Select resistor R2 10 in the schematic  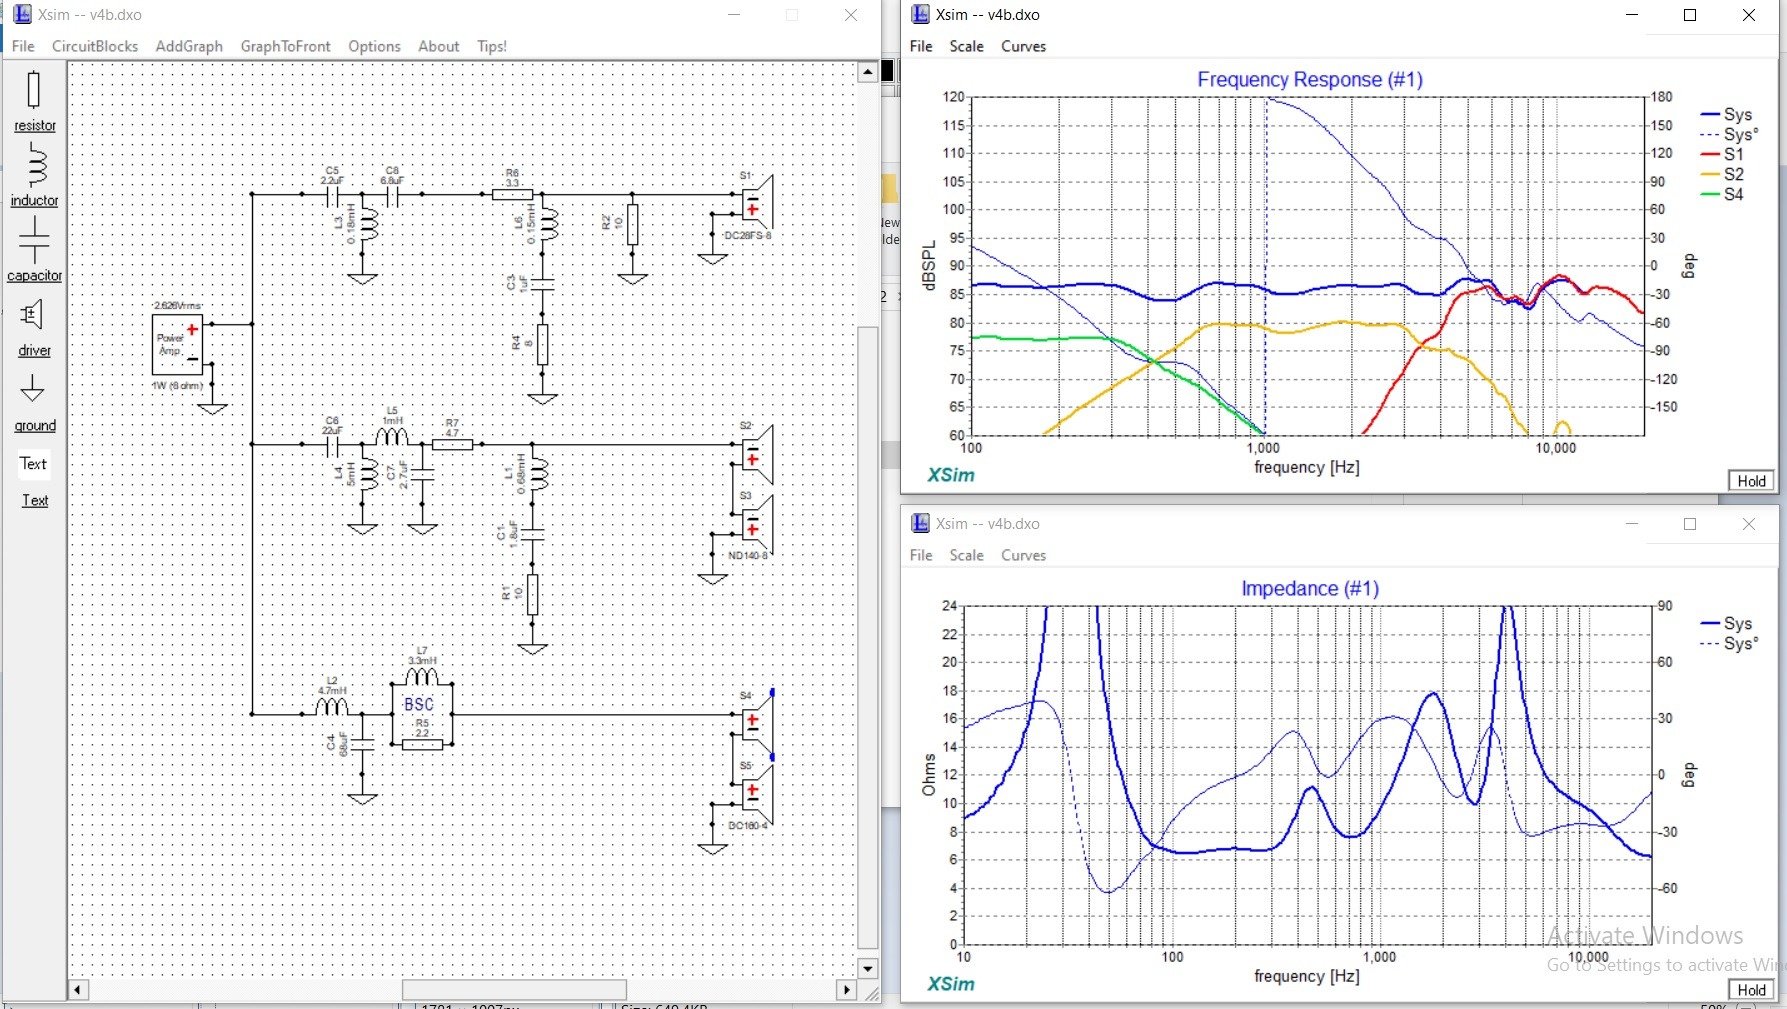[632, 224]
